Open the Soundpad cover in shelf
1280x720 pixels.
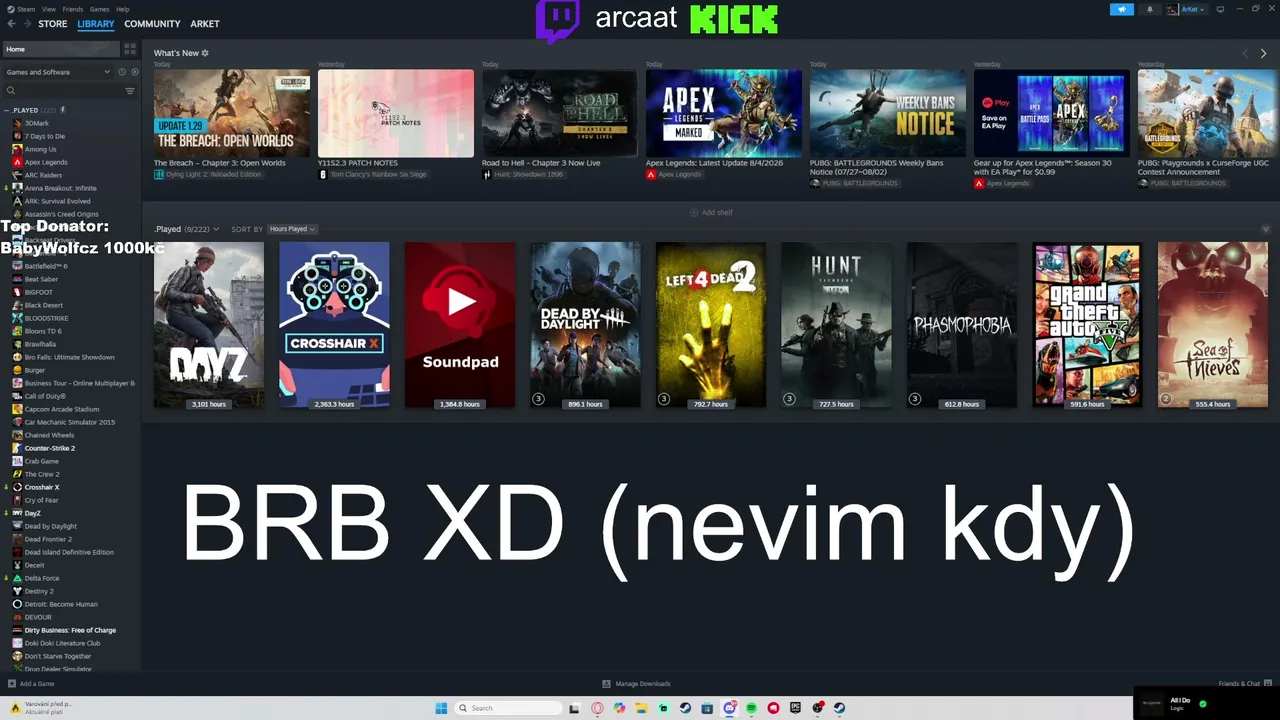(x=460, y=325)
